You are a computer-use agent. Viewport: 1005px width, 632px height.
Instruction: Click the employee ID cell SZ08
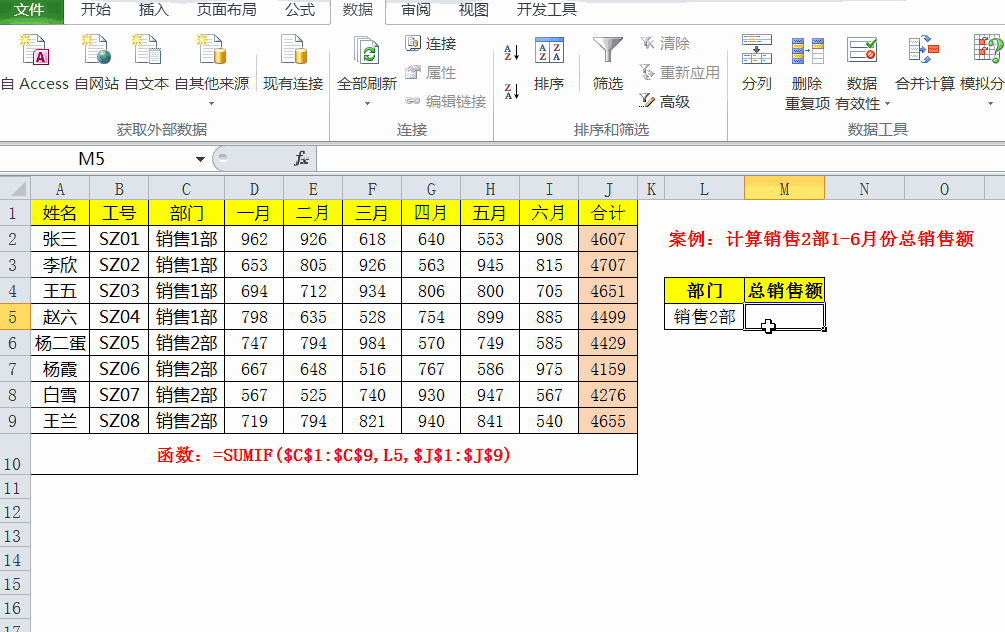tap(119, 421)
